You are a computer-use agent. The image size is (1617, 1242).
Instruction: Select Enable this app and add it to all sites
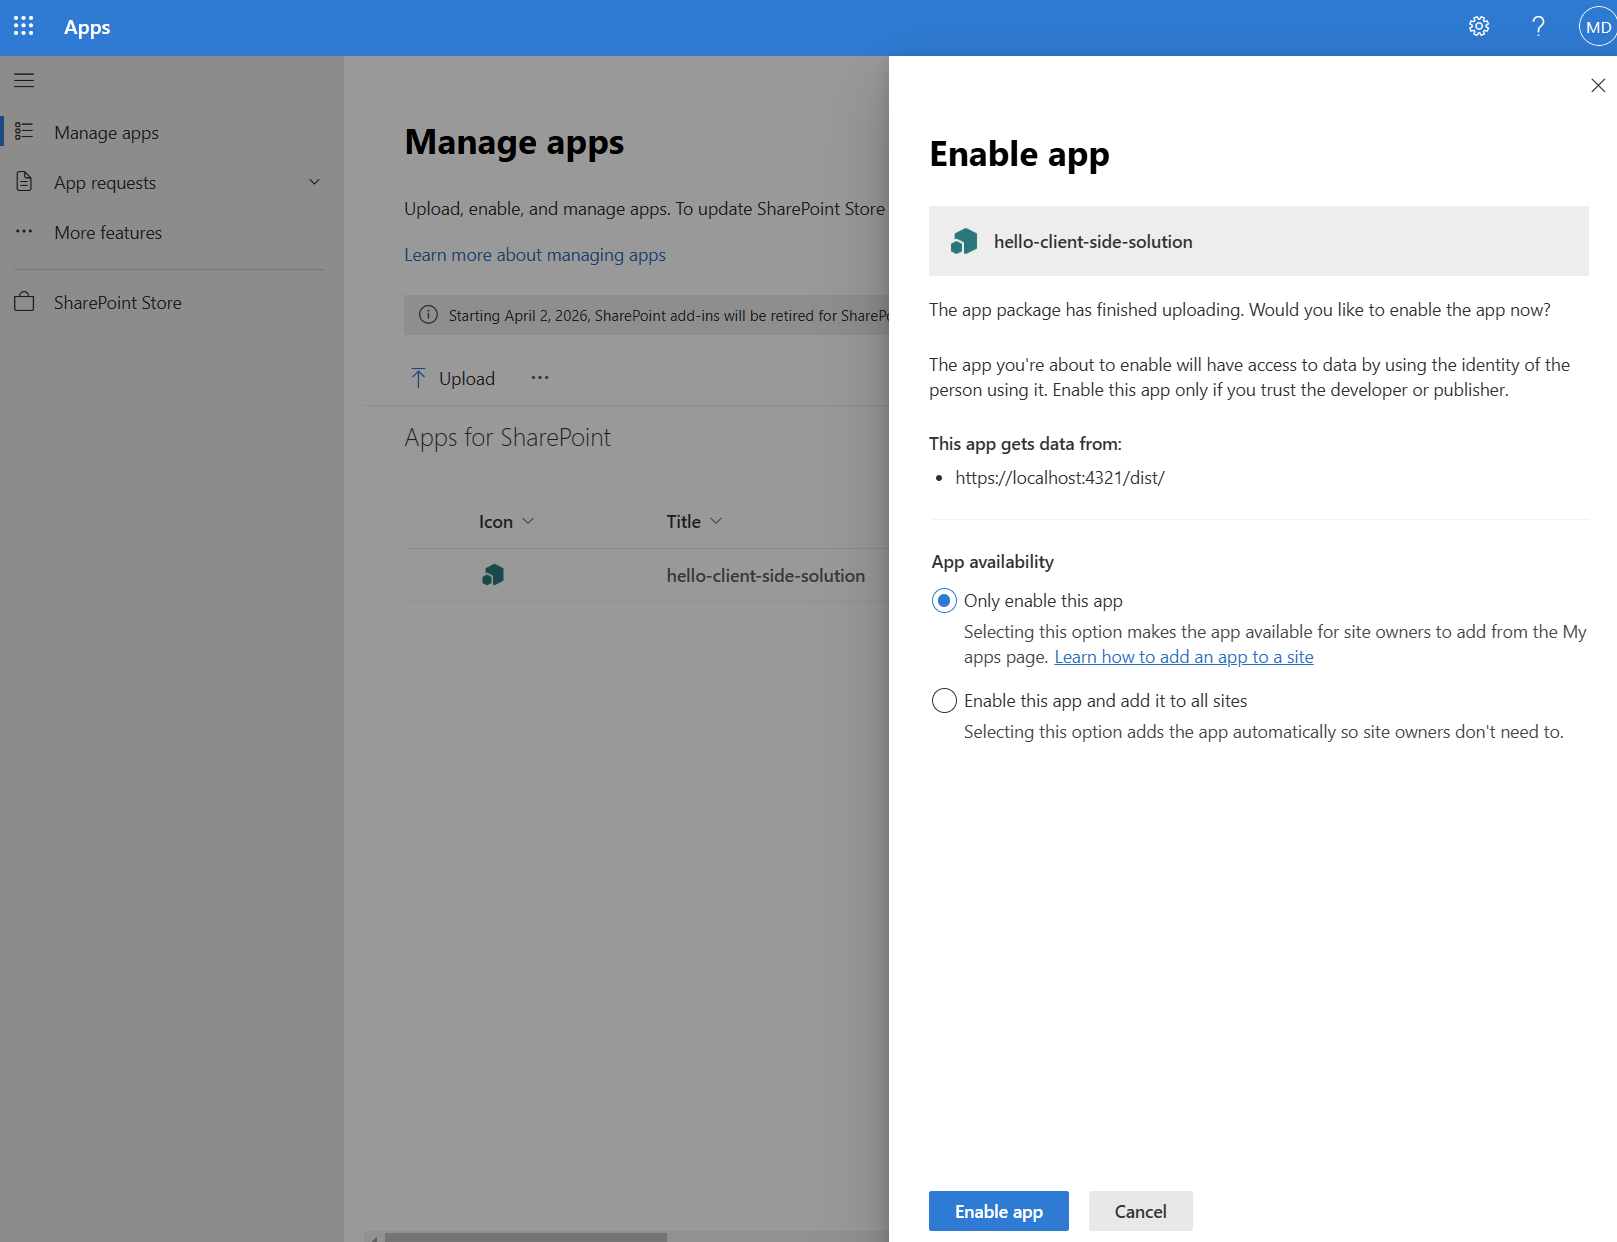pos(943,700)
